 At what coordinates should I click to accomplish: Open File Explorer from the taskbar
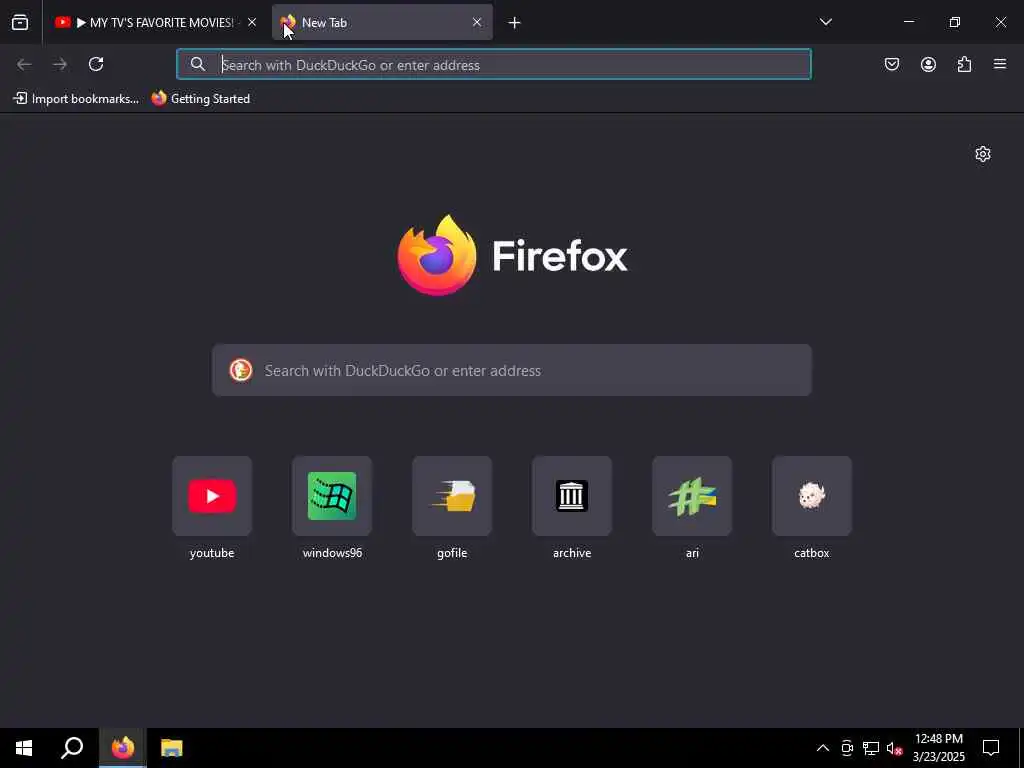172,748
